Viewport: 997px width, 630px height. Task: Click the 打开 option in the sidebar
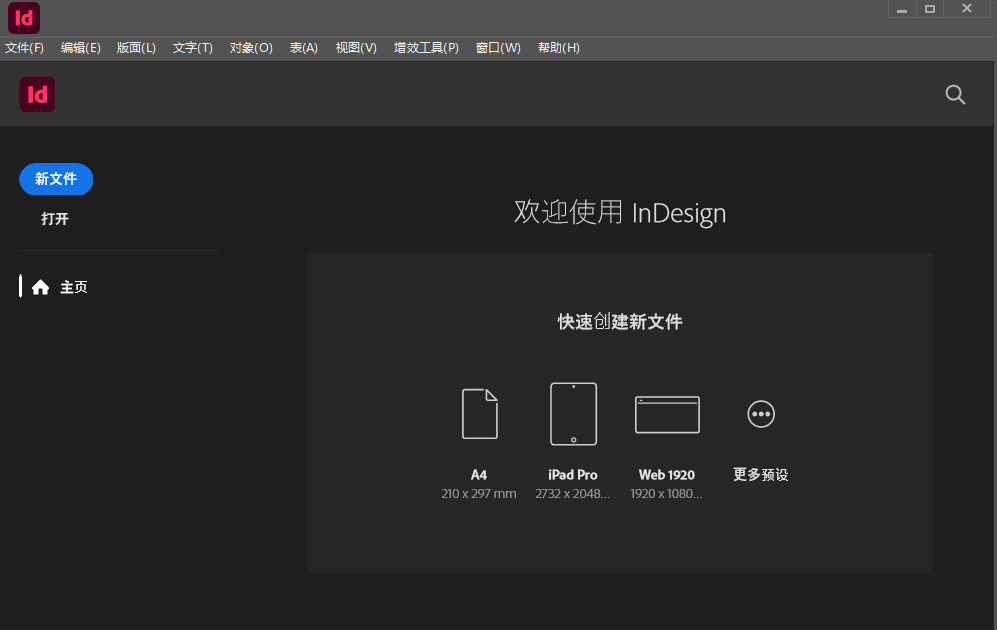(x=54, y=219)
